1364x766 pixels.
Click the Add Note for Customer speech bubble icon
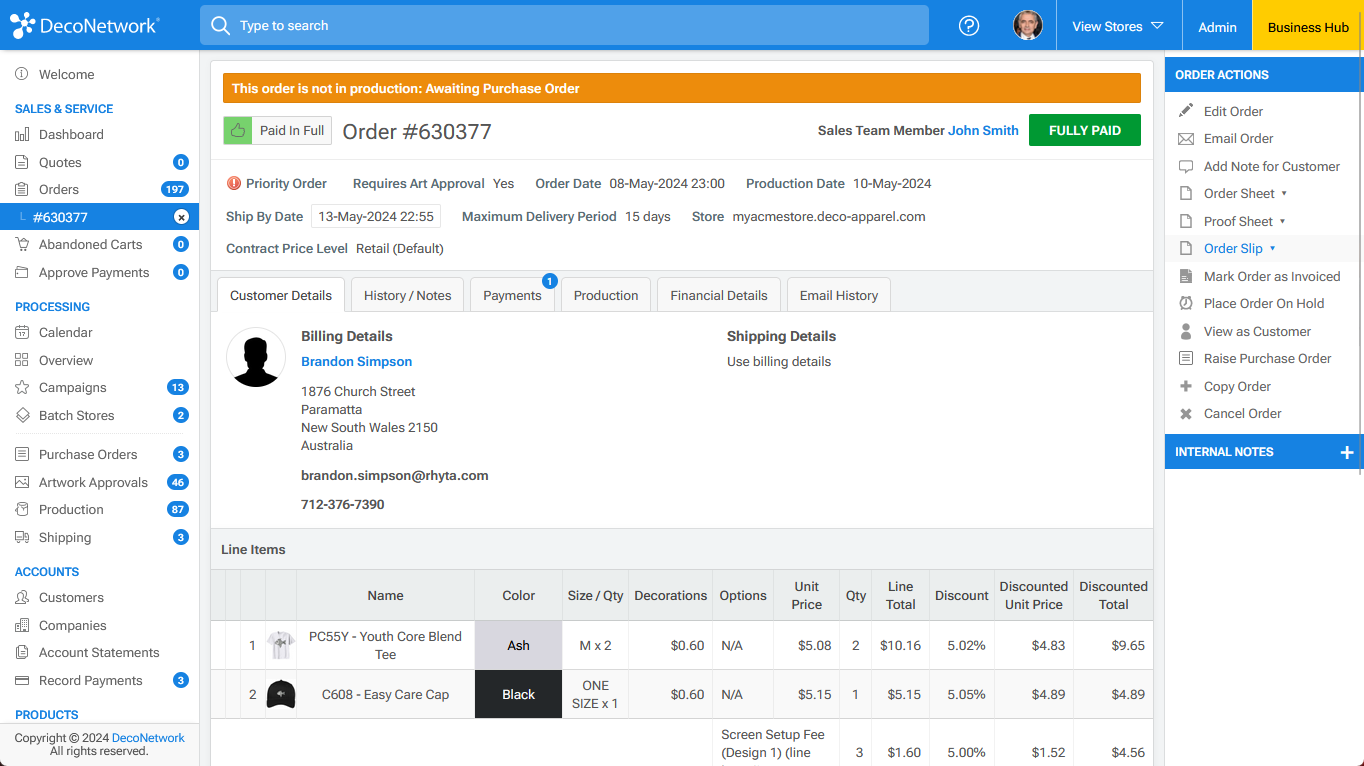[x=1184, y=166]
